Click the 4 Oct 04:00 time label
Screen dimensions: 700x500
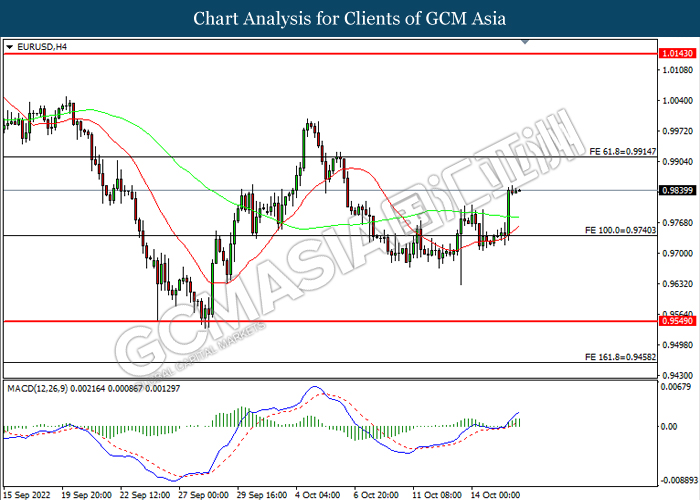[x=318, y=495]
